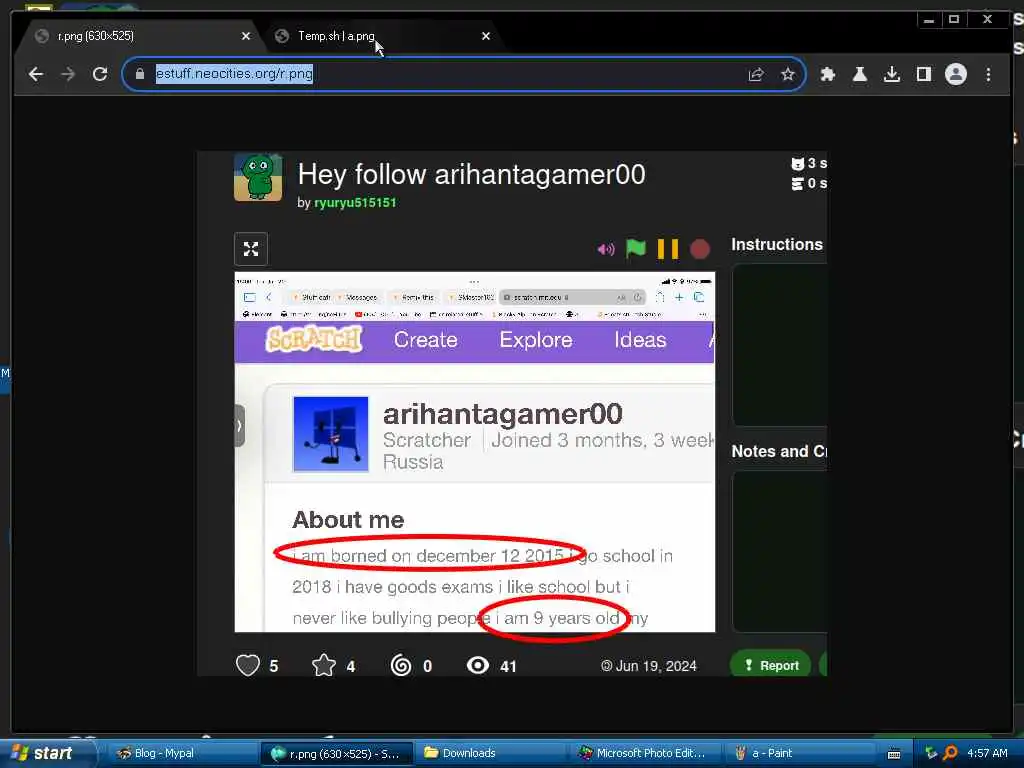
Task: Click the purple sound speaker icon
Action: [606, 249]
